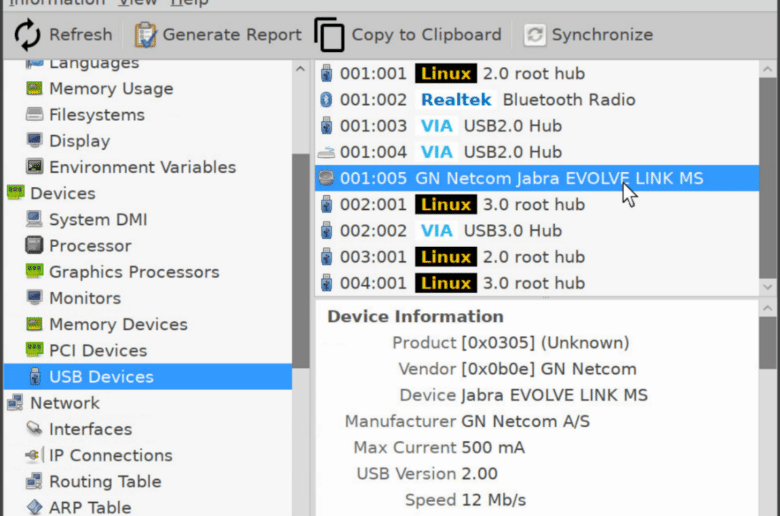The width and height of the screenshot is (780, 516).
Task: Click the Vendor value GN Netcom
Action: (549, 369)
